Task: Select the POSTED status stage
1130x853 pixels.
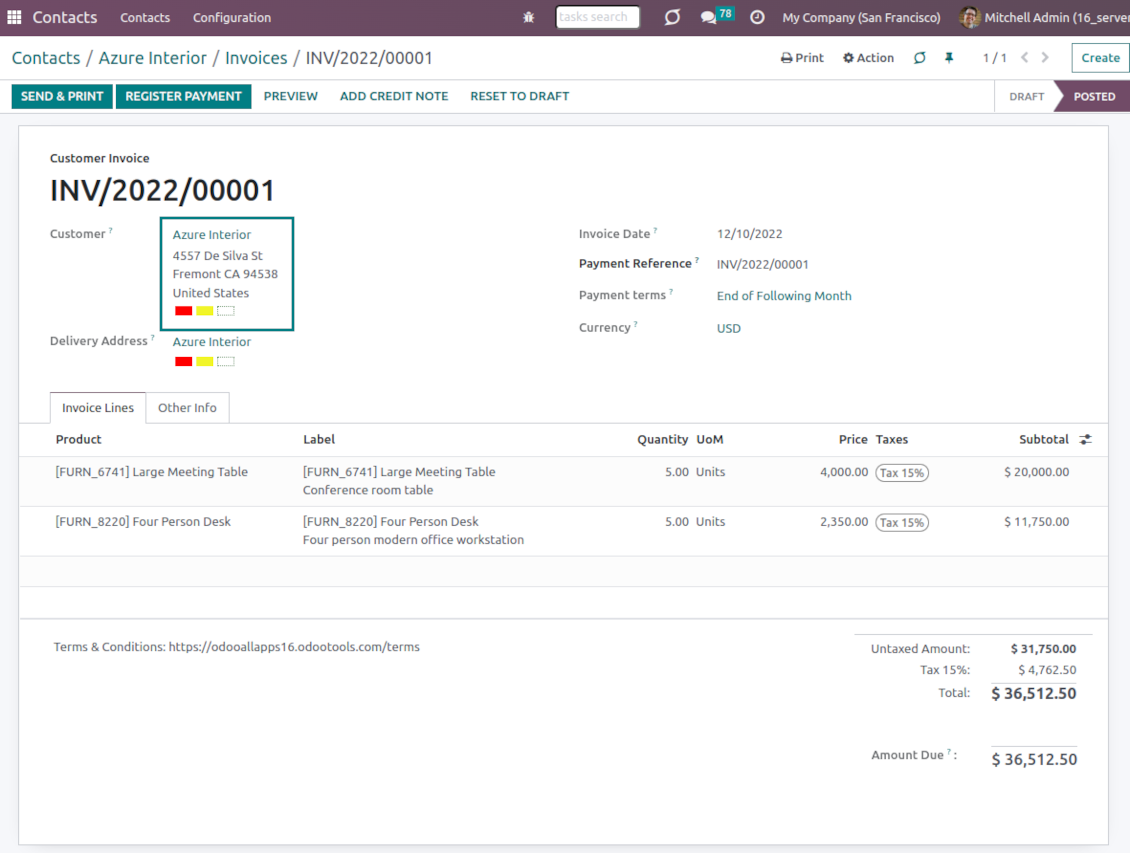Action: click(1094, 97)
